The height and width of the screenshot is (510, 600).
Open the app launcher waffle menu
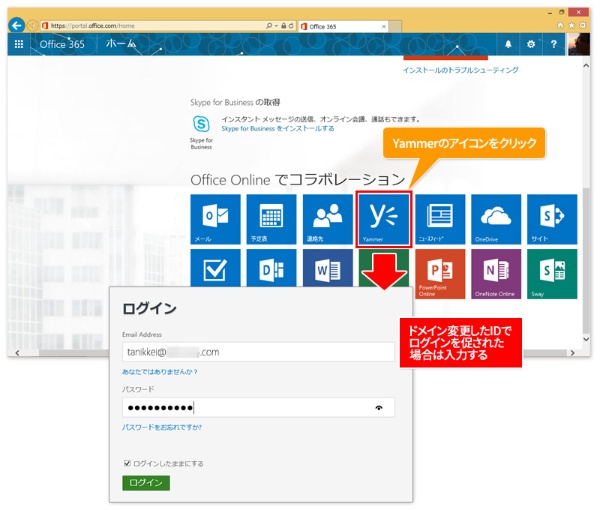(19, 44)
